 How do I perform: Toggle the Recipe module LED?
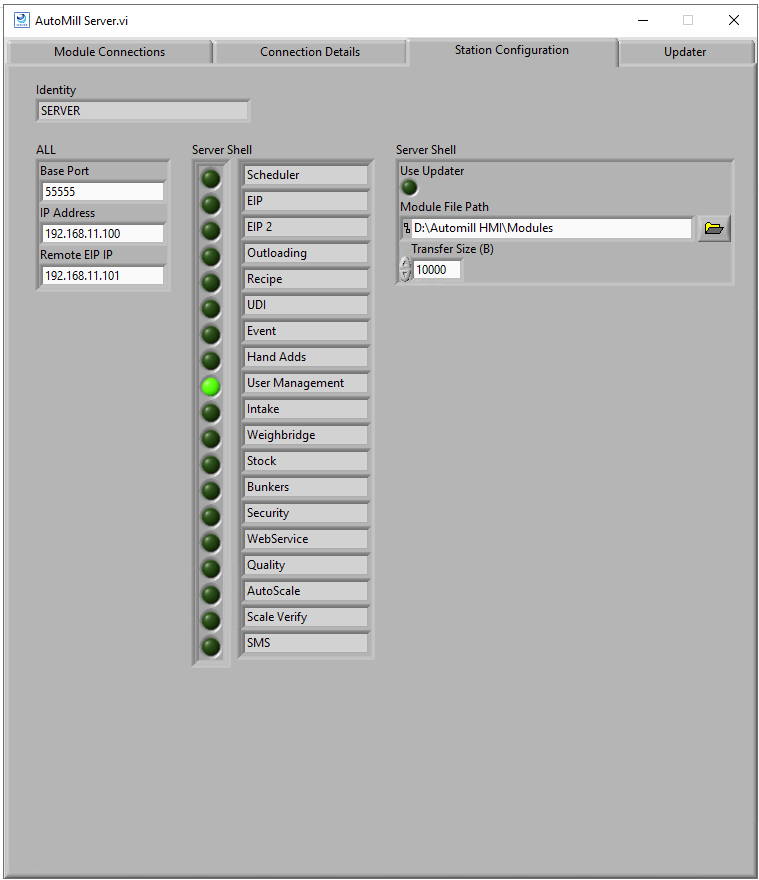(x=211, y=283)
